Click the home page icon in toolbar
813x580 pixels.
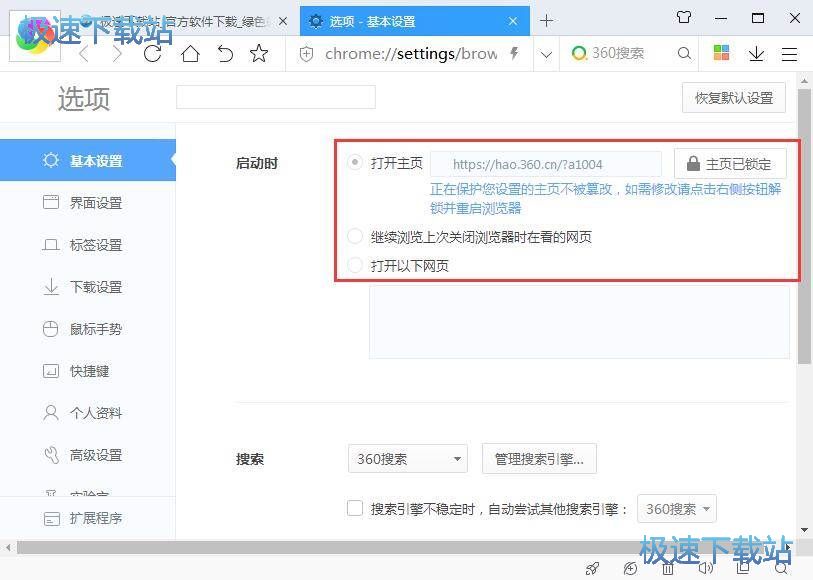[x=190, y=54]
